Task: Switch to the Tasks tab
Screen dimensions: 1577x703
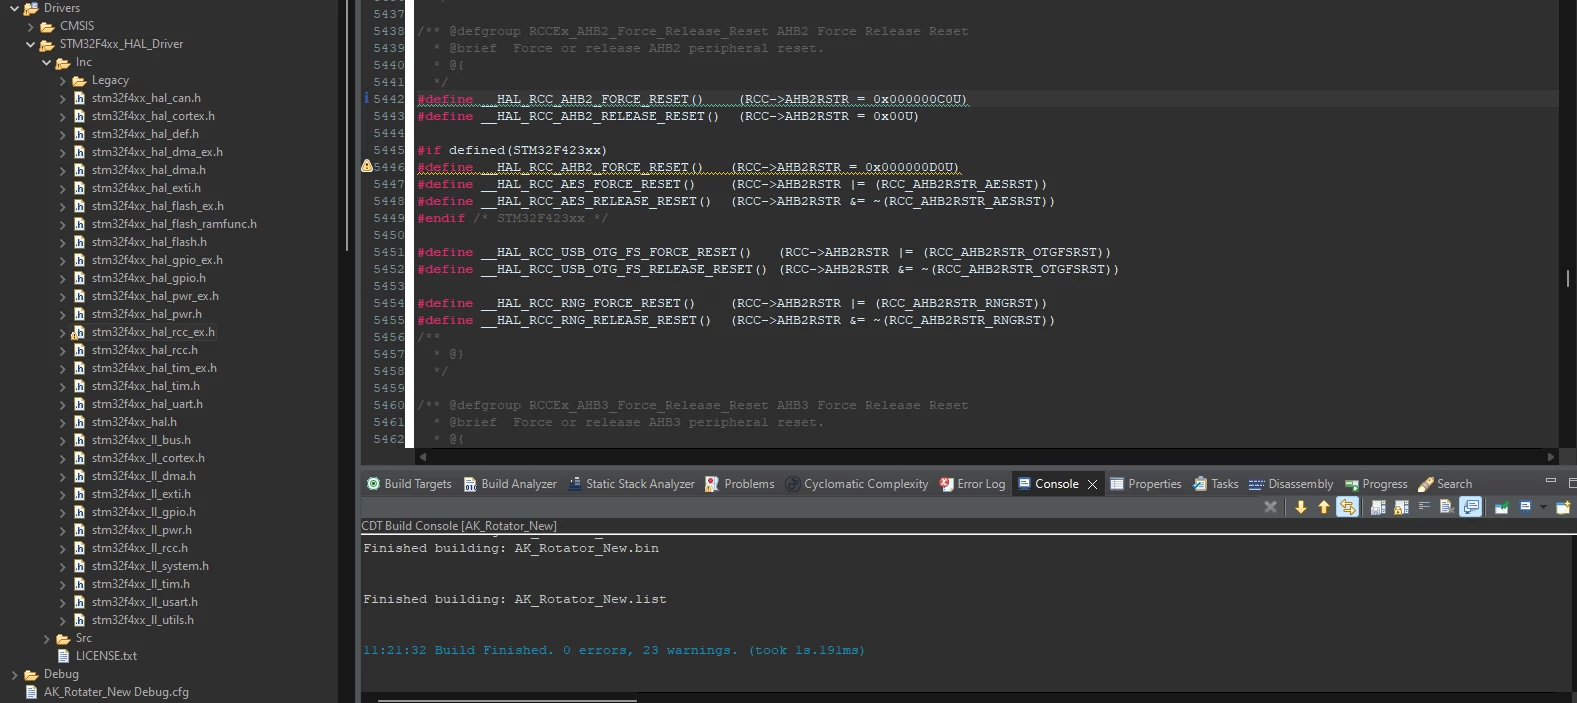Action: [x=1216, y=484]
